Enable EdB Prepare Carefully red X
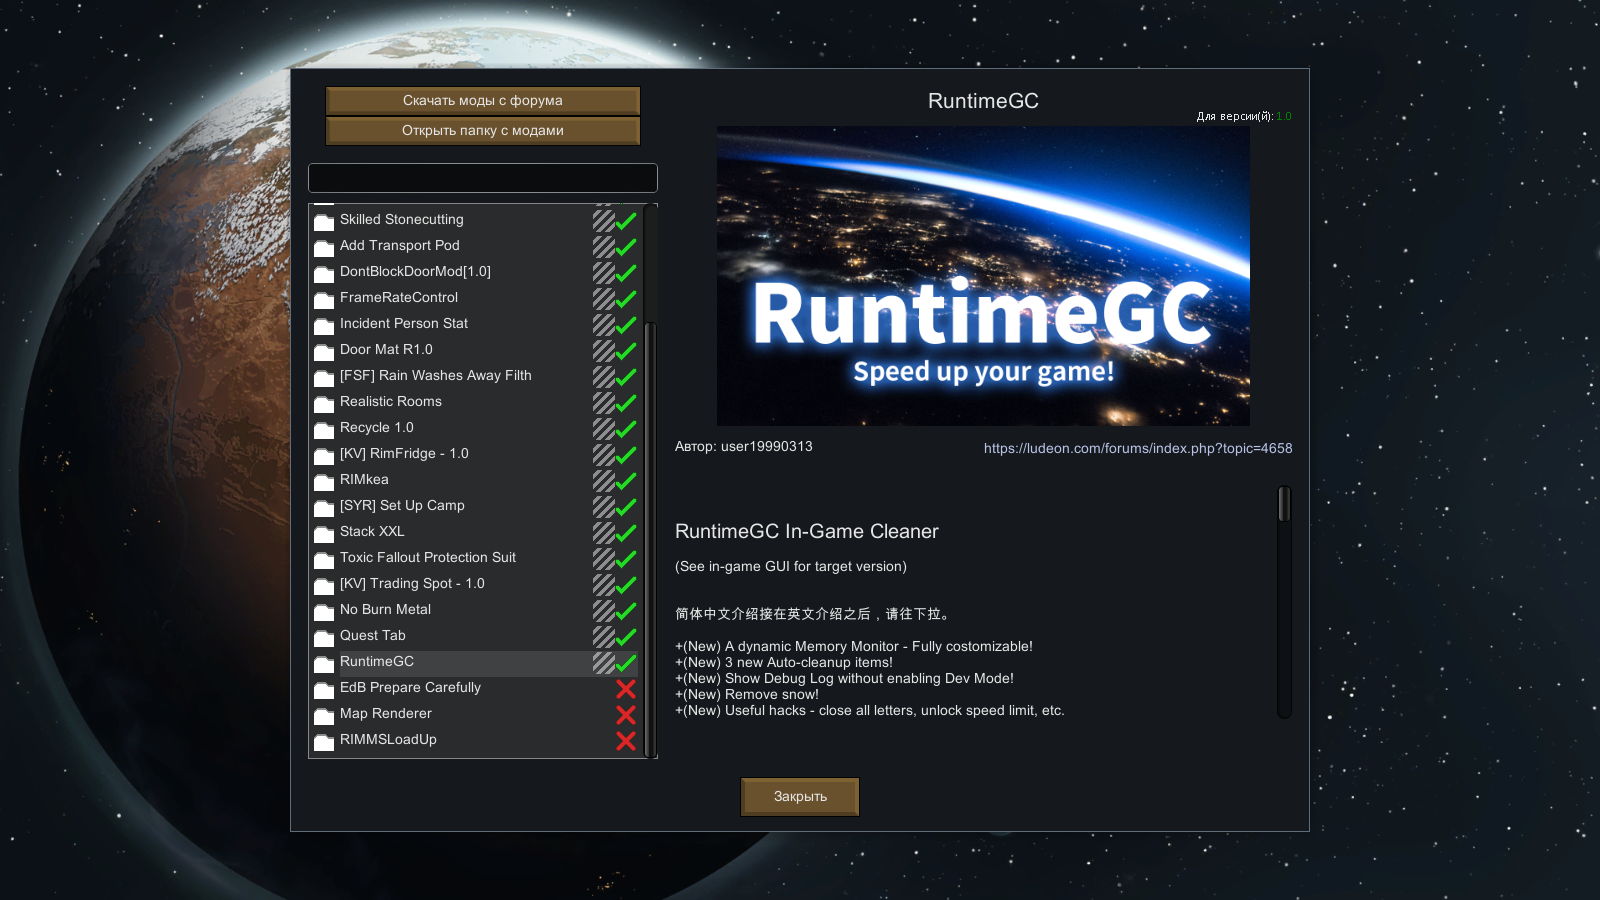The width and height of the screenshot is (1600, 900). [626, 688]
